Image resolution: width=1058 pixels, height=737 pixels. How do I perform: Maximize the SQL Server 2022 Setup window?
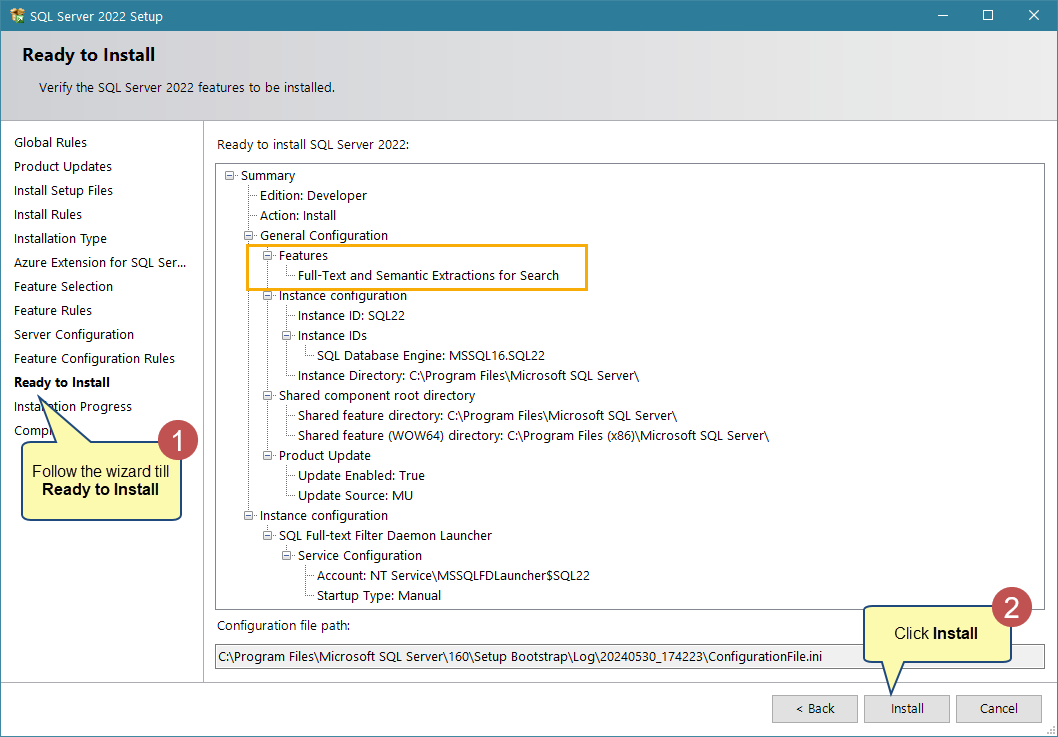(x=988, y=16)
